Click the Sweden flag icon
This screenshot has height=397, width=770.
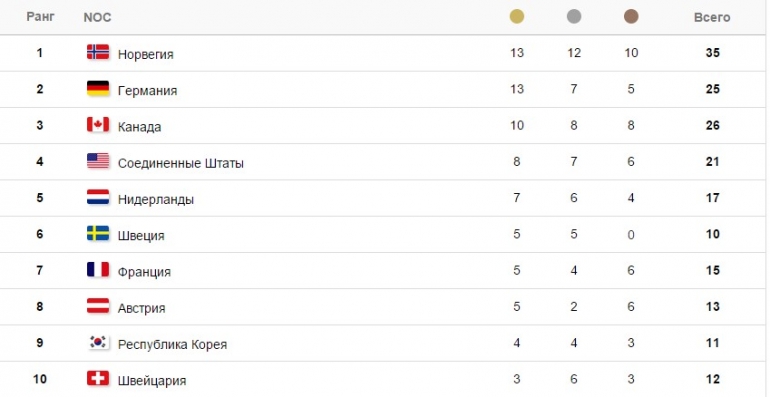[98, 233]
